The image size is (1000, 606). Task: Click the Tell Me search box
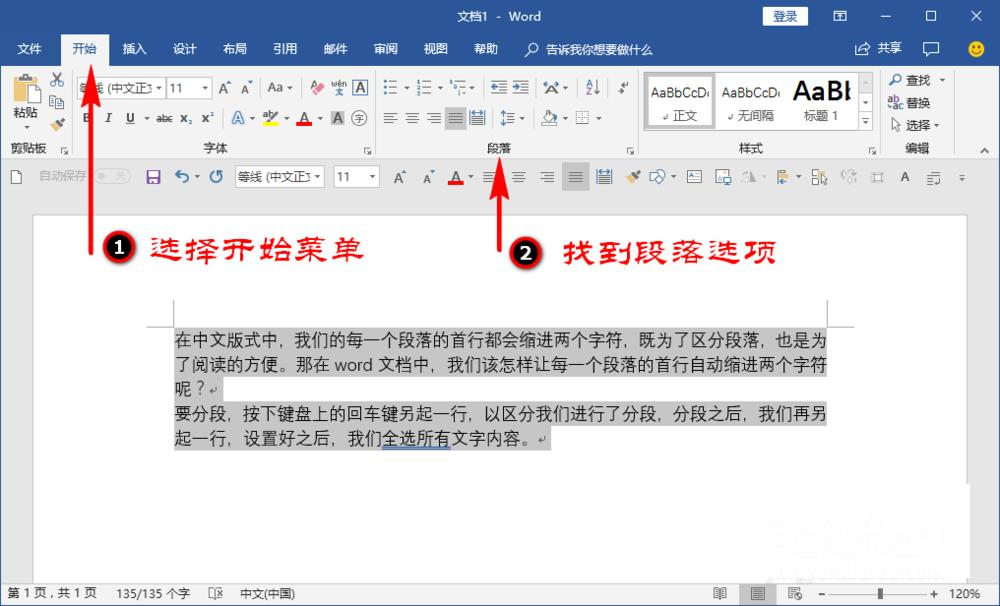point(589,49)
